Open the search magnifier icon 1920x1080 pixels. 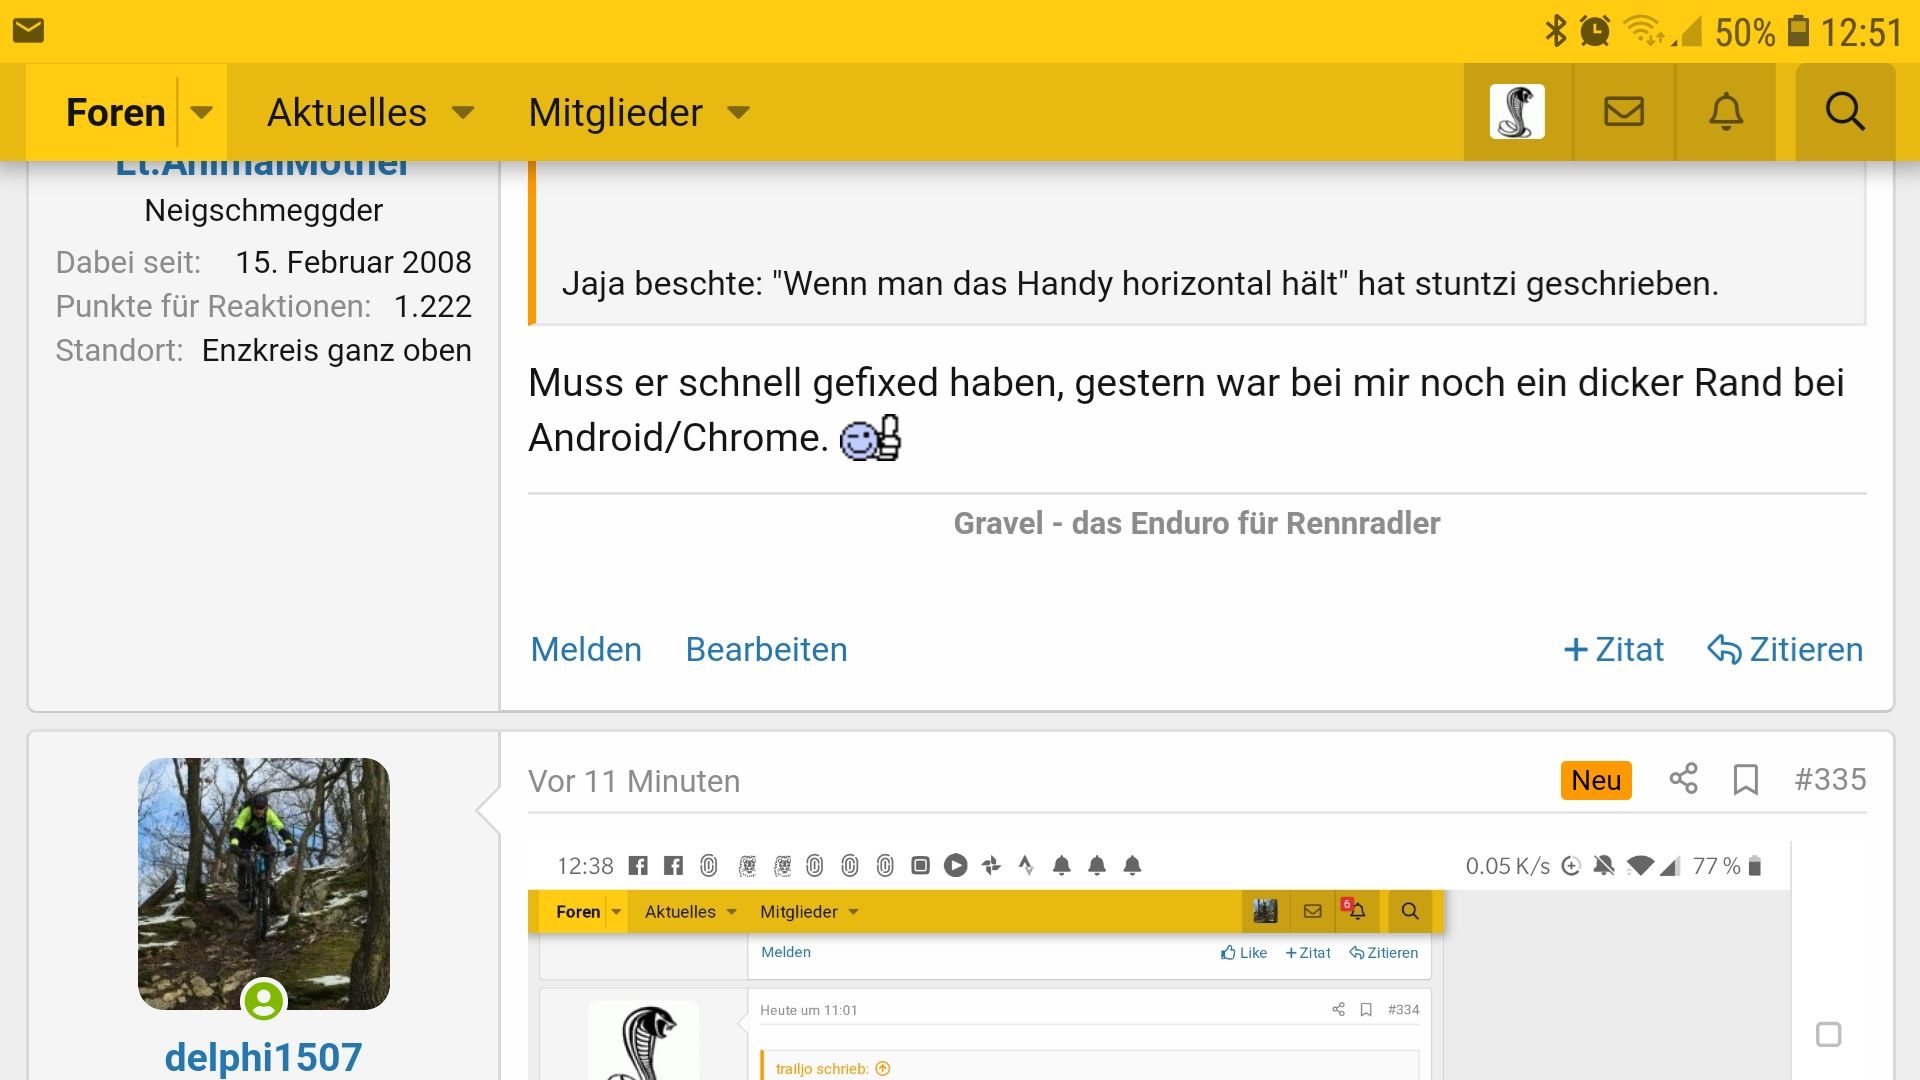1845,112
